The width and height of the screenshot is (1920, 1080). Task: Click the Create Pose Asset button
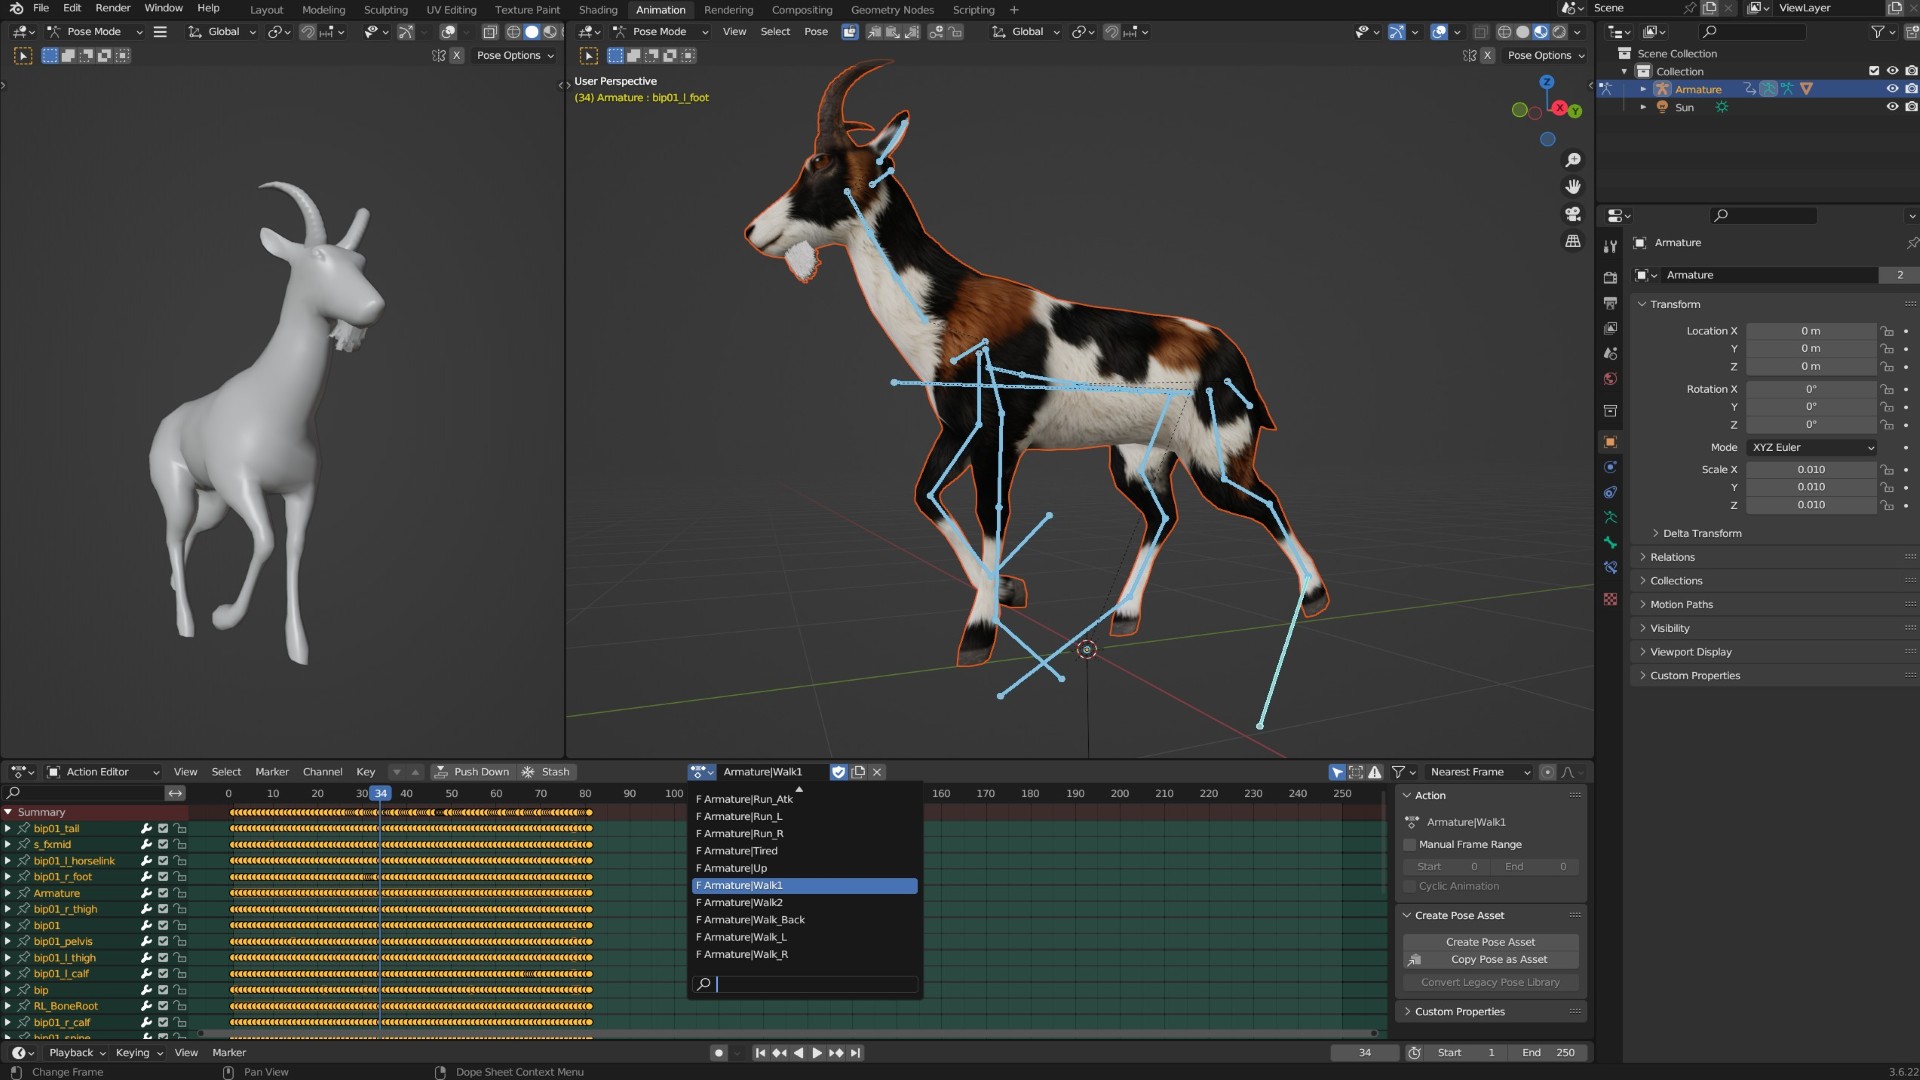(x=1490, y=942)
